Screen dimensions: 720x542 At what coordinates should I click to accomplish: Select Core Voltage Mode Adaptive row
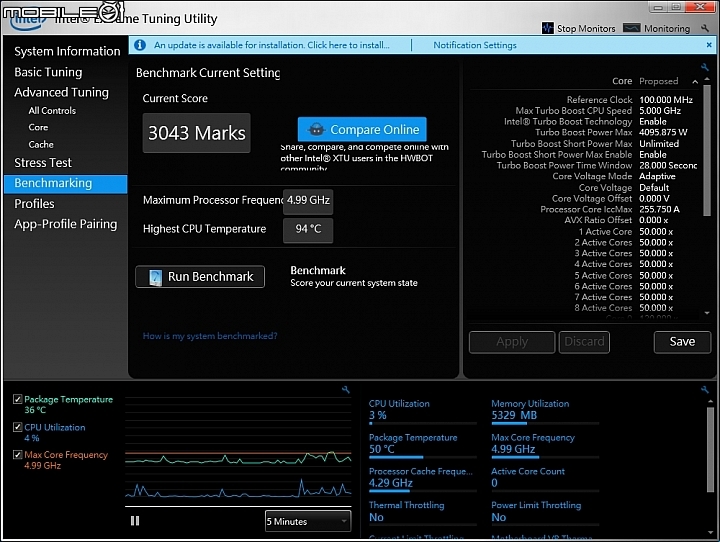click(x=613, y=176)
